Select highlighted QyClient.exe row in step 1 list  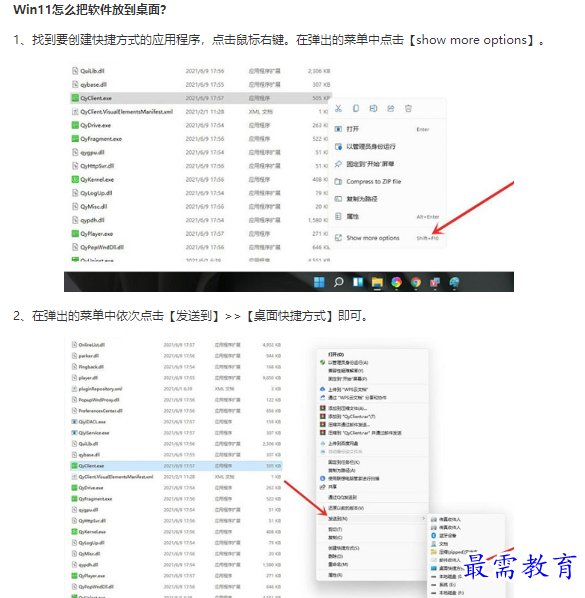click(200, 98)
